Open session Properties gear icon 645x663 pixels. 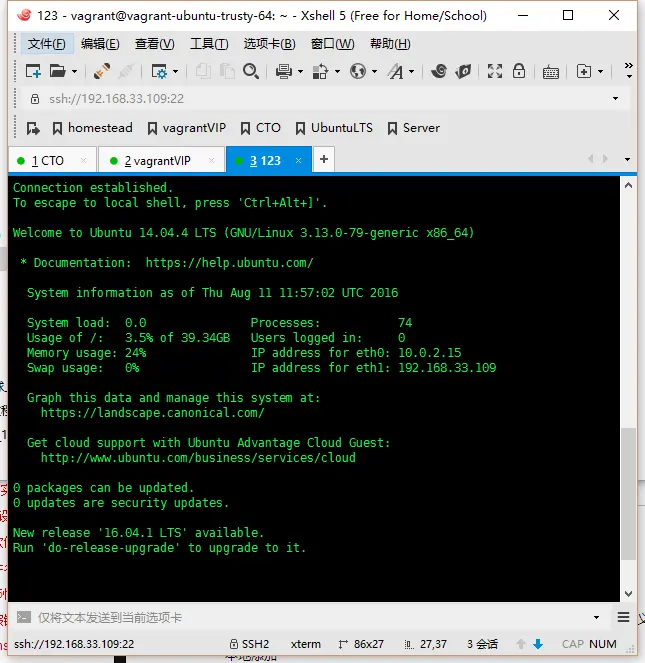pyautogui.click(x=159, y=71)
